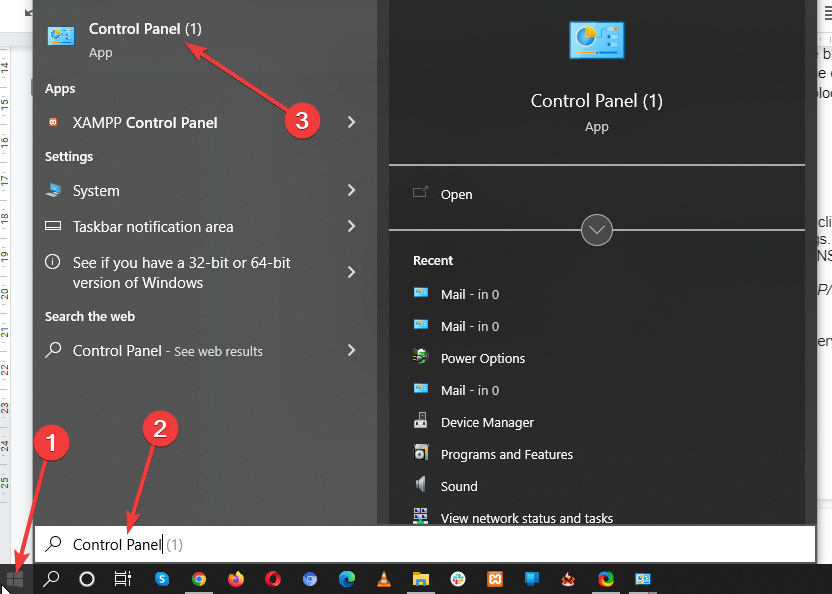Click the Control Panel best match icon
Viewport: 832px width, 594px height.
(x=60, y=36)
